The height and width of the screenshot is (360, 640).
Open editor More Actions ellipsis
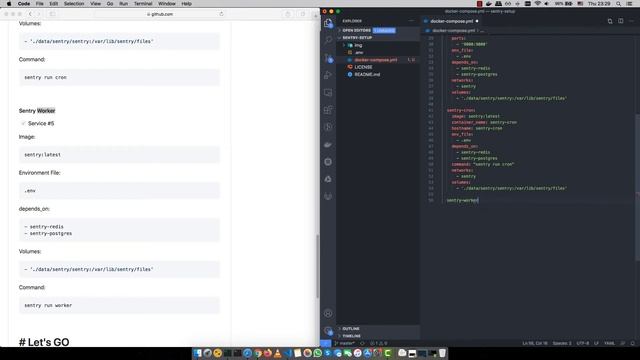[631, 21]
